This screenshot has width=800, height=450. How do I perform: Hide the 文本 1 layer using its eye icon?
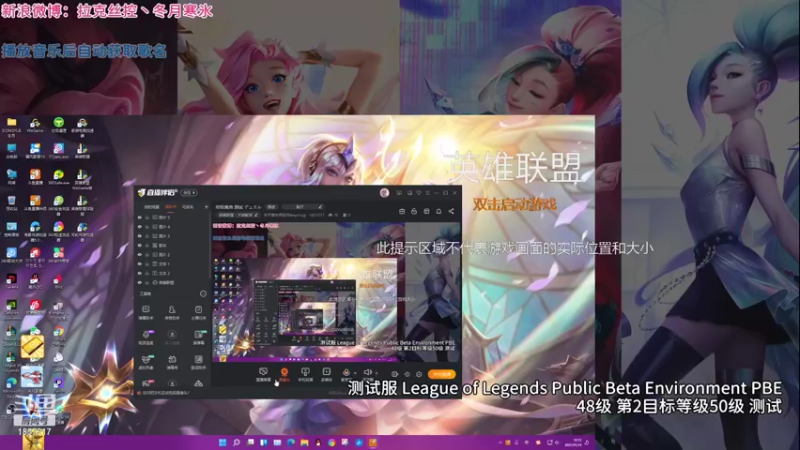139,264
